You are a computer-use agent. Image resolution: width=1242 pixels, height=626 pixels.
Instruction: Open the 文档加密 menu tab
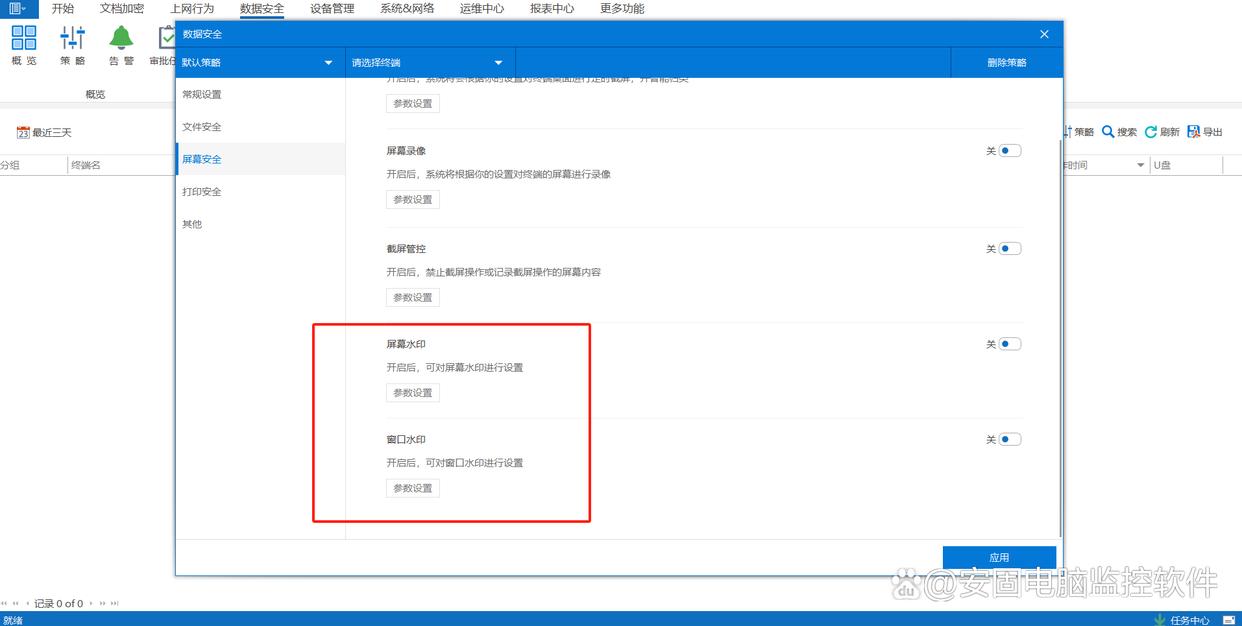coord(122,8)
